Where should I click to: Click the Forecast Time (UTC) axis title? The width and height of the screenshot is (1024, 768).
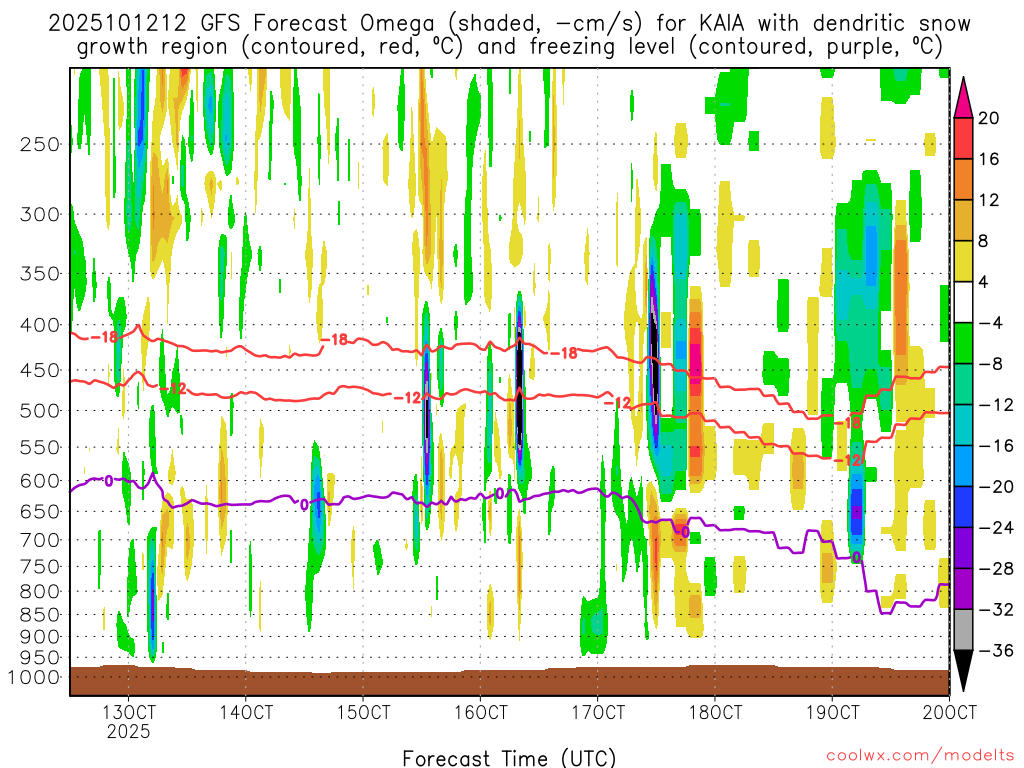(509, 758)
